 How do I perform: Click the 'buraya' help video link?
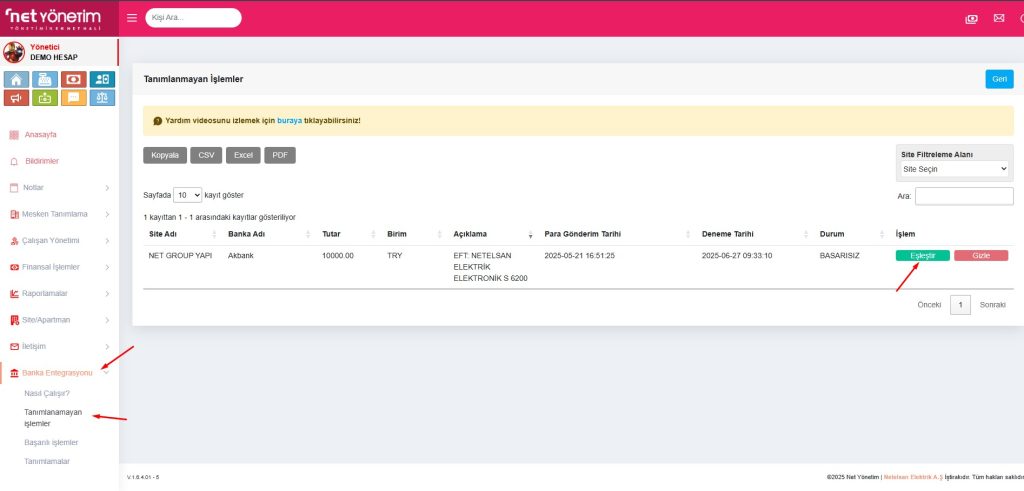289,120
